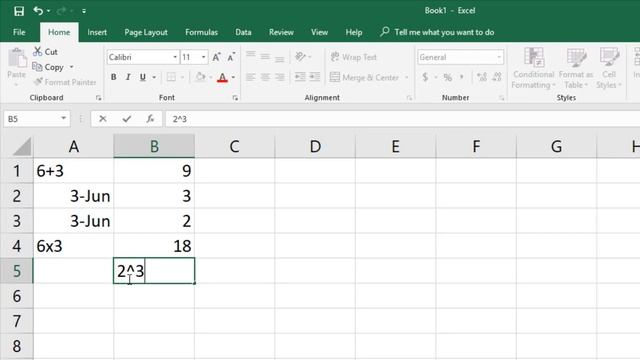Open the View tab
Viewport: 640px width, 360px height.
coord(319,32)
